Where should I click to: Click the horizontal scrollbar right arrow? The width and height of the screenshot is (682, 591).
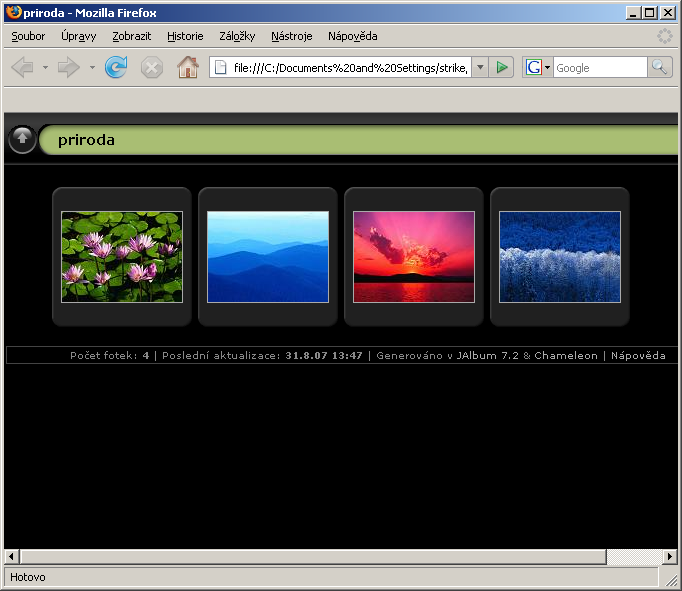[x=670, y=556]
